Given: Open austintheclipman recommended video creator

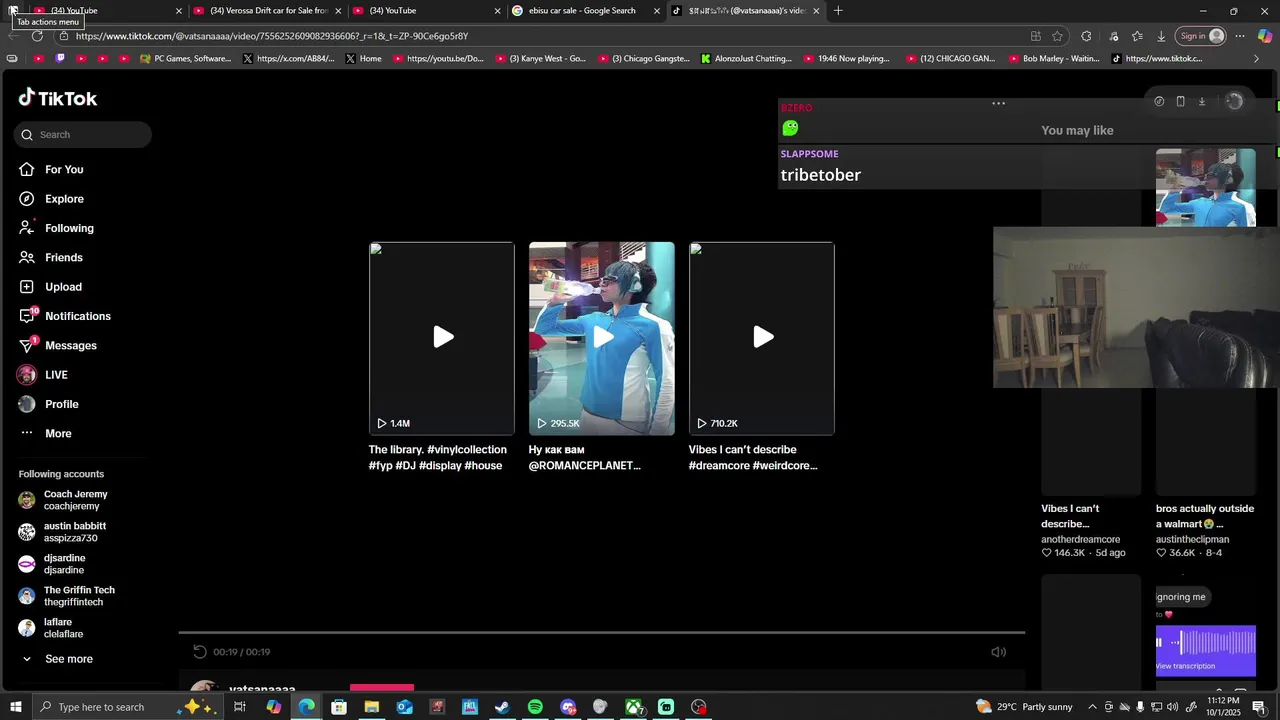Looking at the screenshot, I should [x=1193, y=540].
